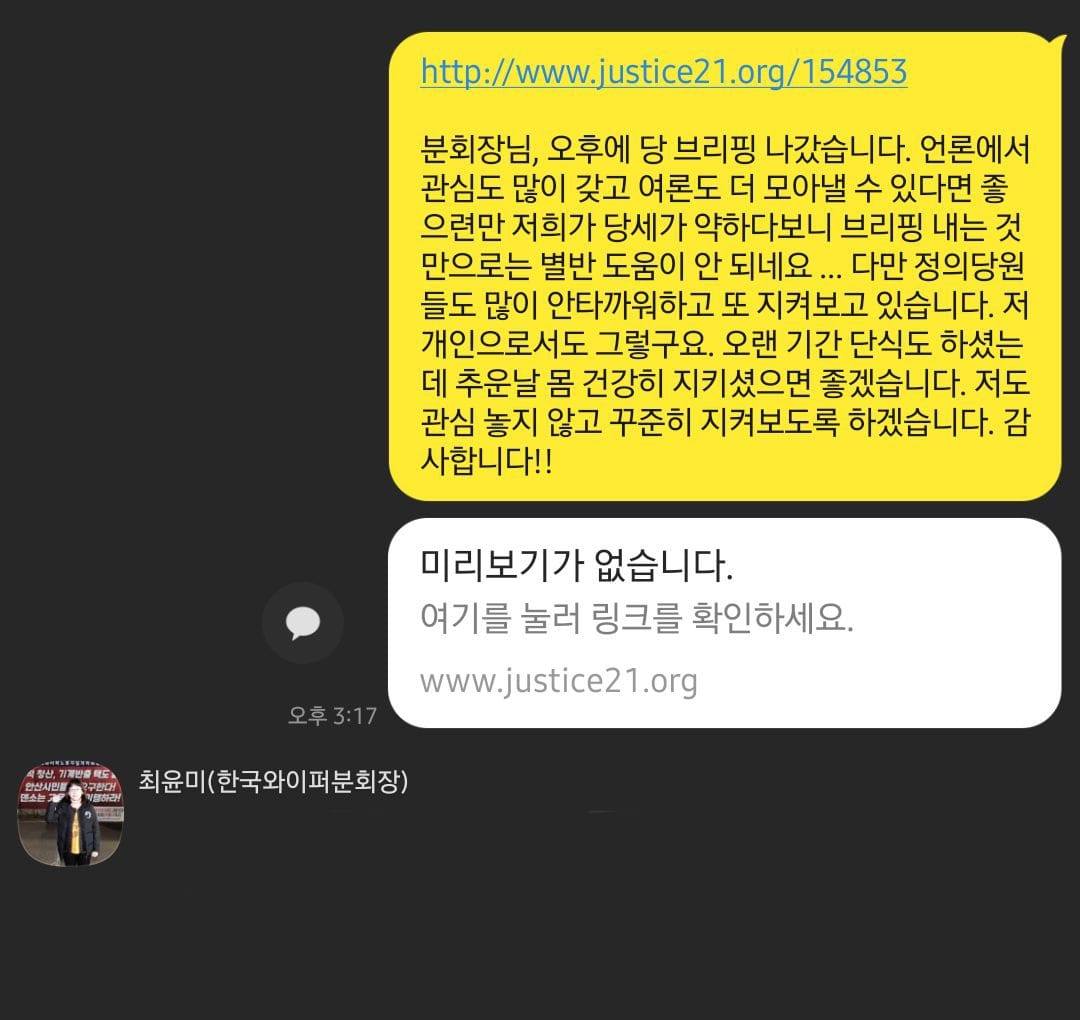Click the person in black jacket in avatar
The image size is (1080, 1020).
point(73,825)
